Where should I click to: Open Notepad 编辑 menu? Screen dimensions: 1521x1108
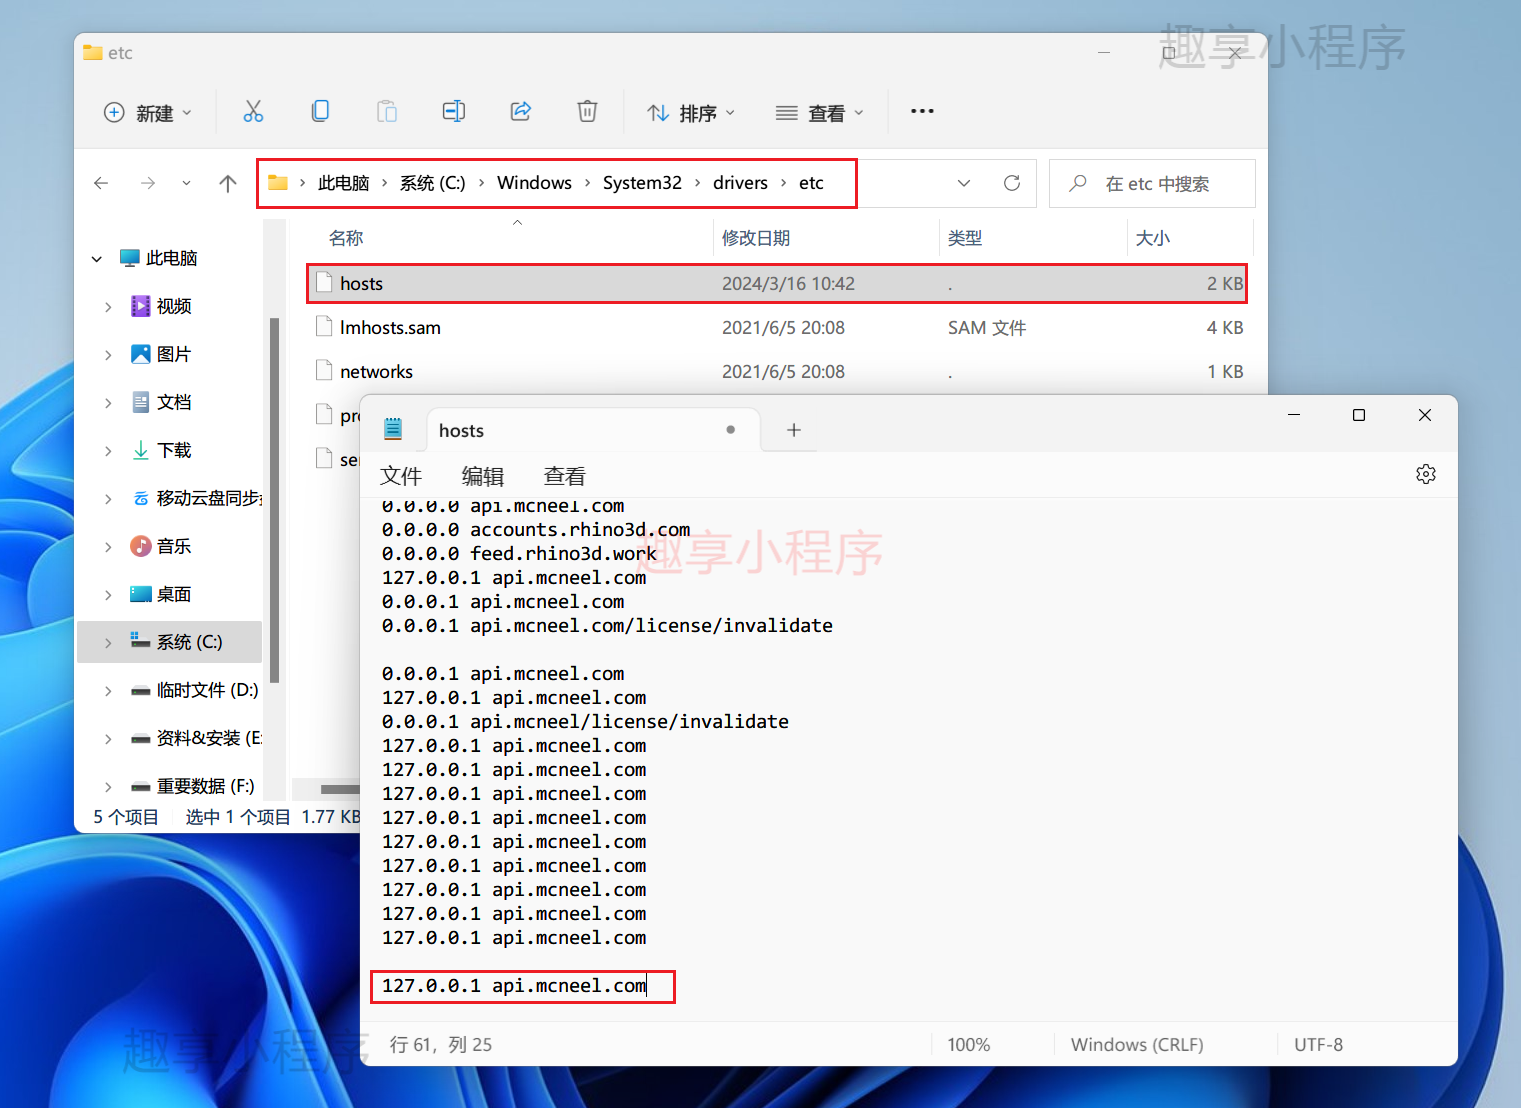coord(483,476)
